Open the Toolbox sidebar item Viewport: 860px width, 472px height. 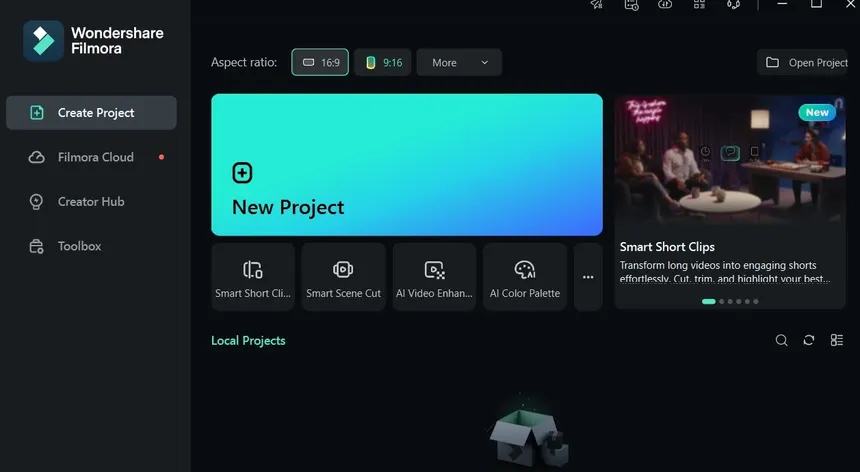tap(79, 246)
